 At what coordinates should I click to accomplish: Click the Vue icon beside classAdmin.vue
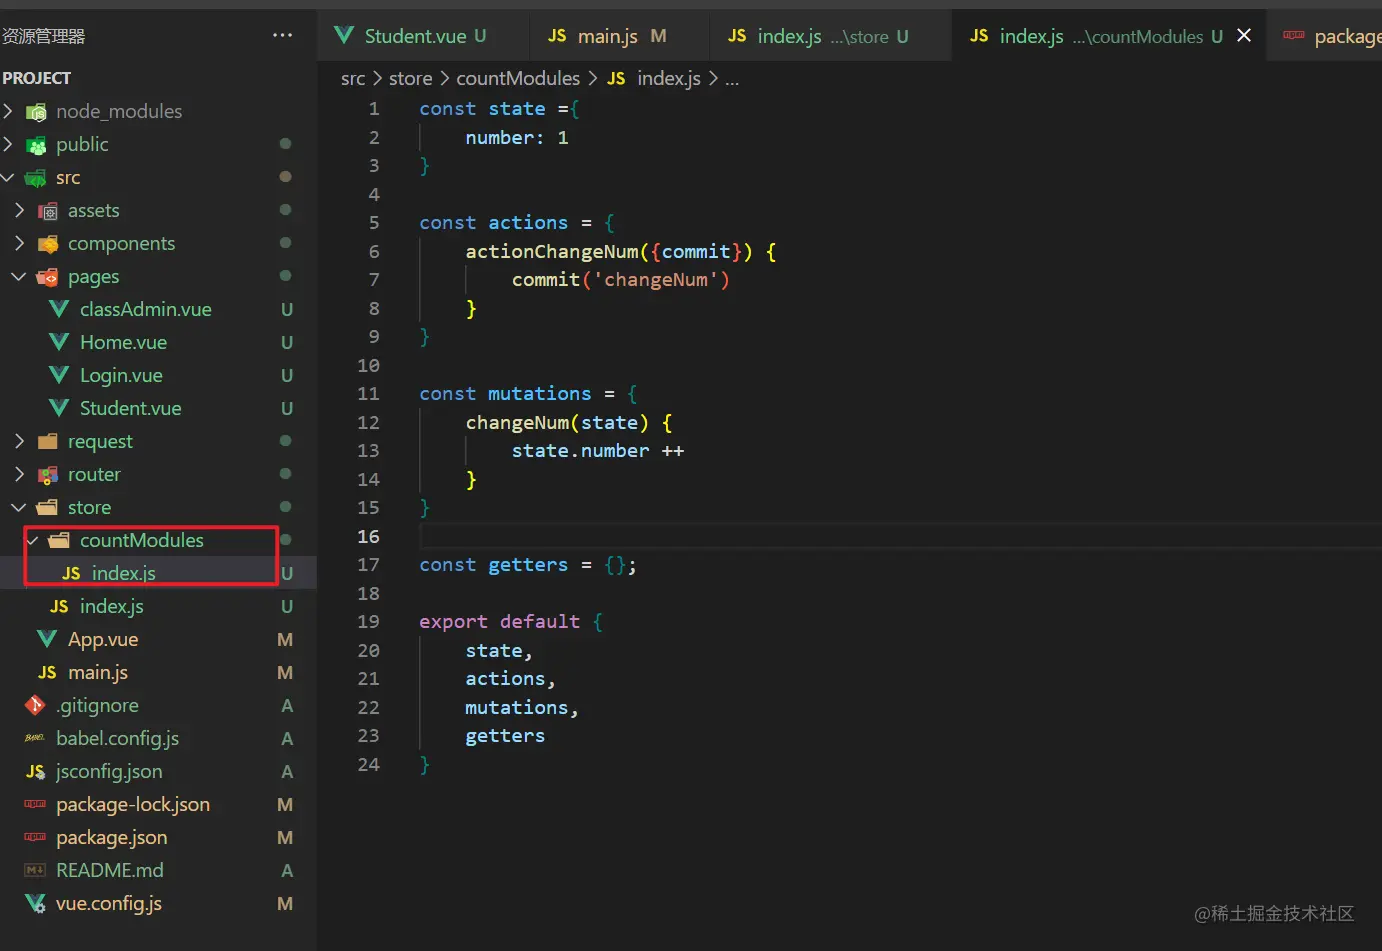click(x=59, y=309)
